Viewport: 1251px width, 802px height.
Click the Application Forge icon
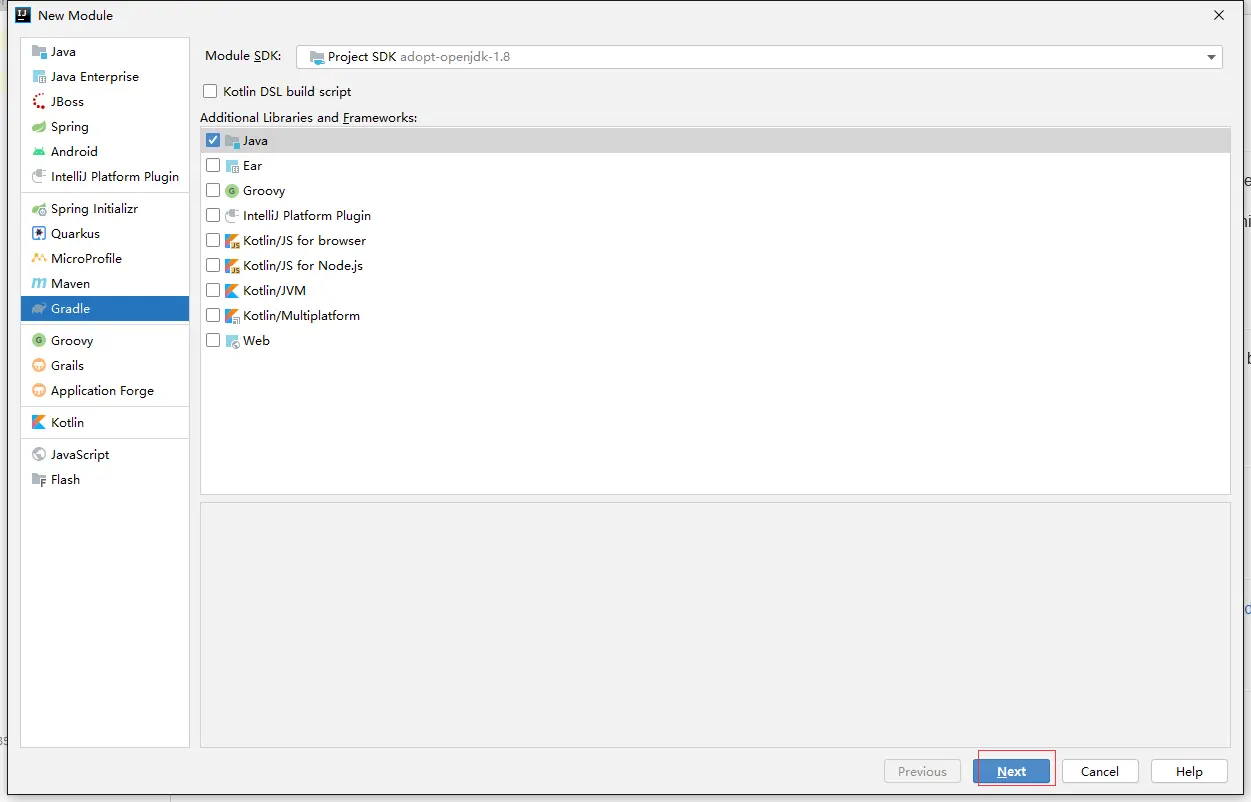[x=39, y=391]
